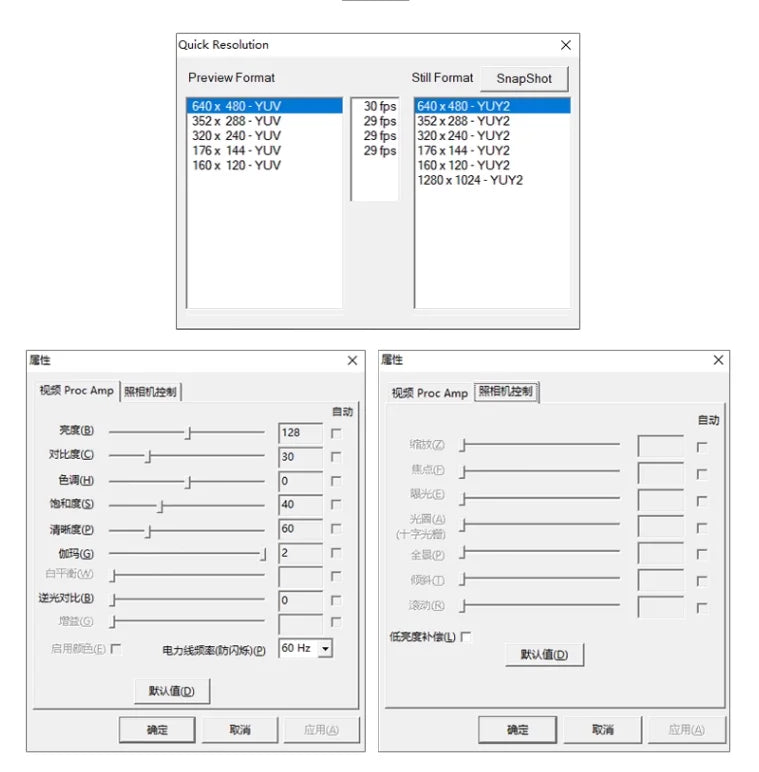759x772 pixels.
Task: Click 确定 in the right properties dialog
Action: (517, 730)
